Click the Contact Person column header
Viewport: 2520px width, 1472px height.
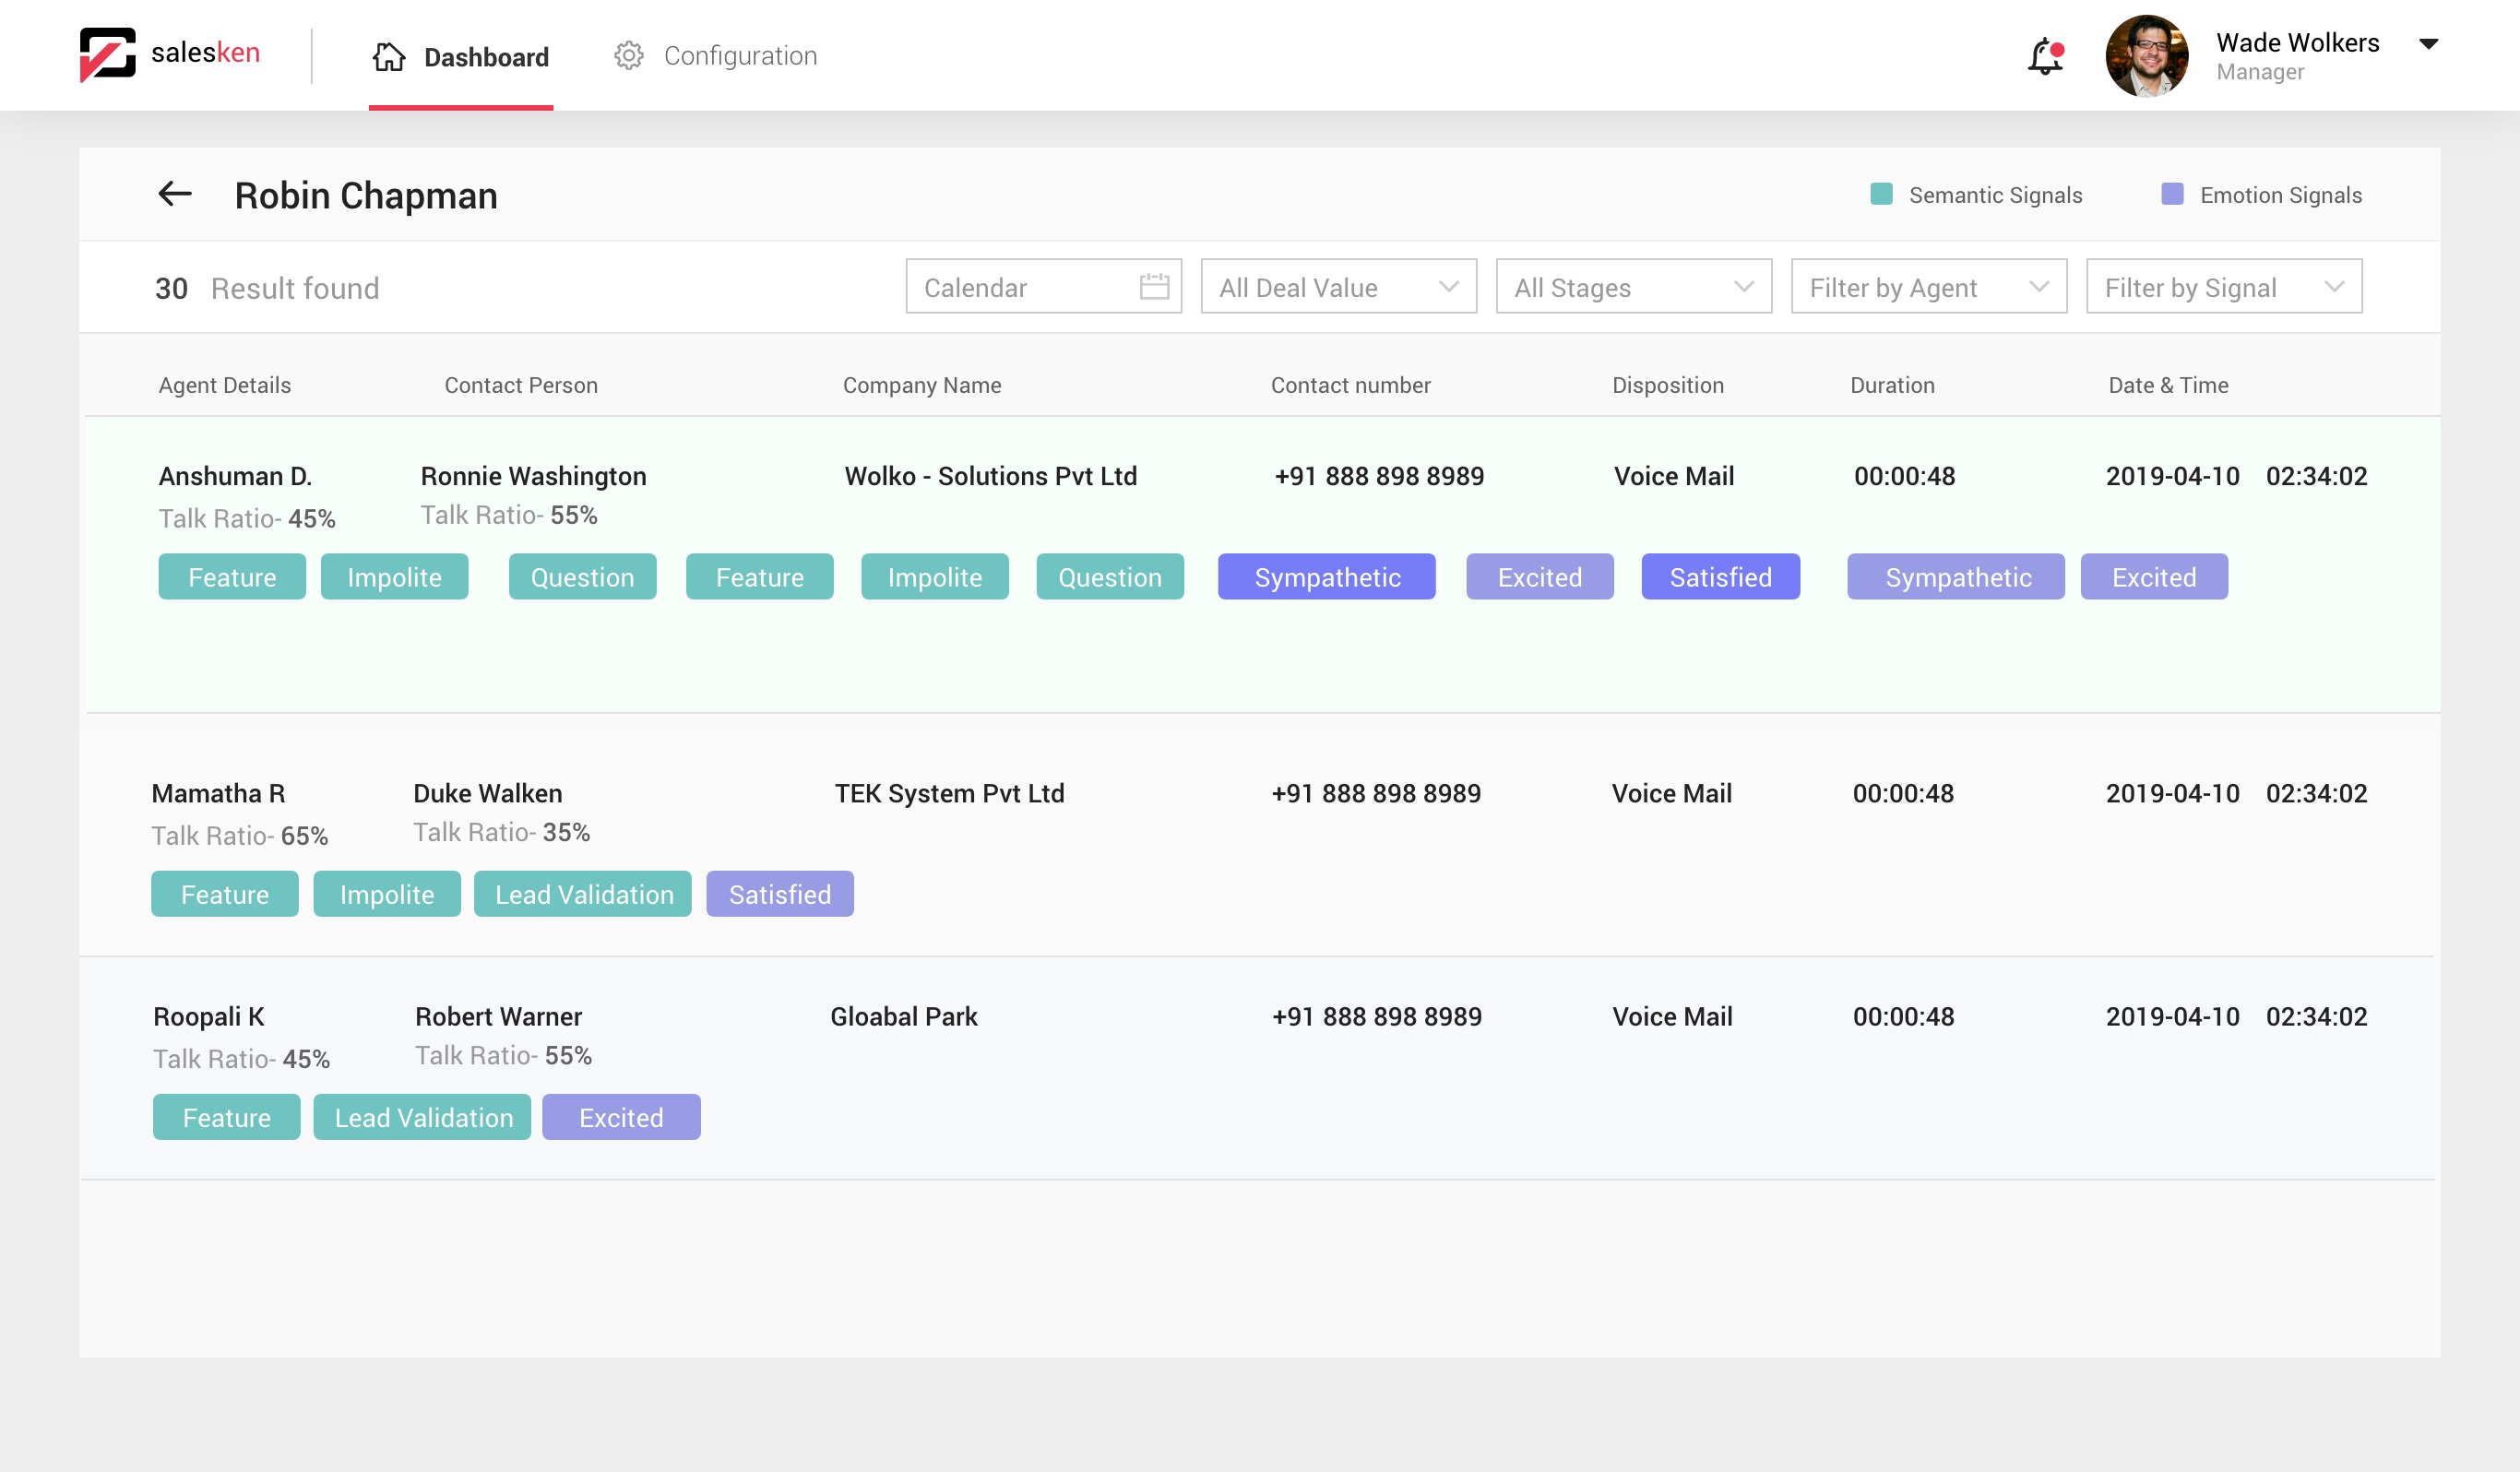(521, 385)
